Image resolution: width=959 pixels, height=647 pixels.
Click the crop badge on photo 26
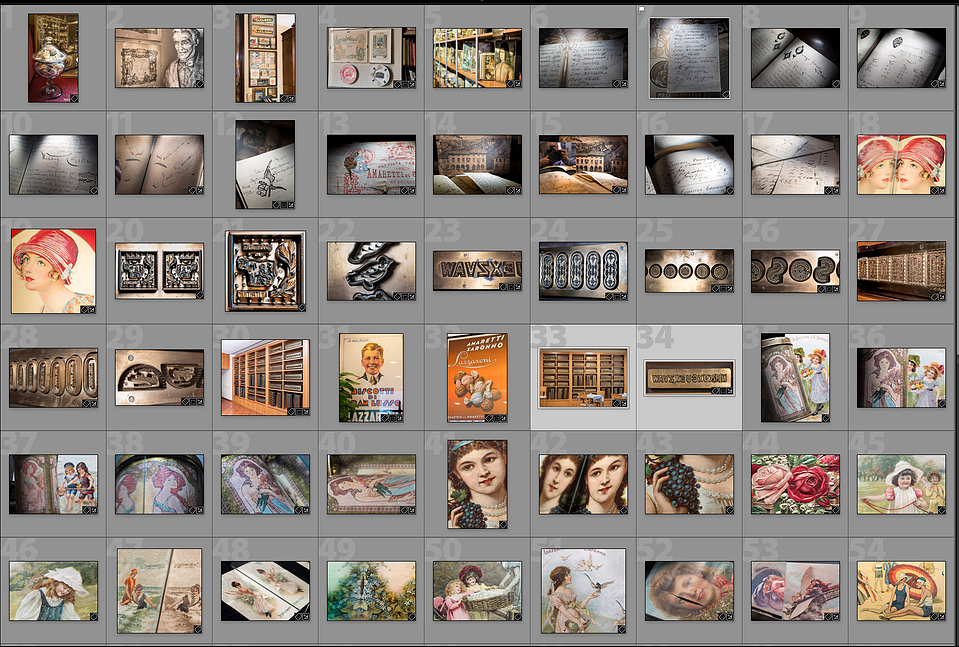coord(828,288)
